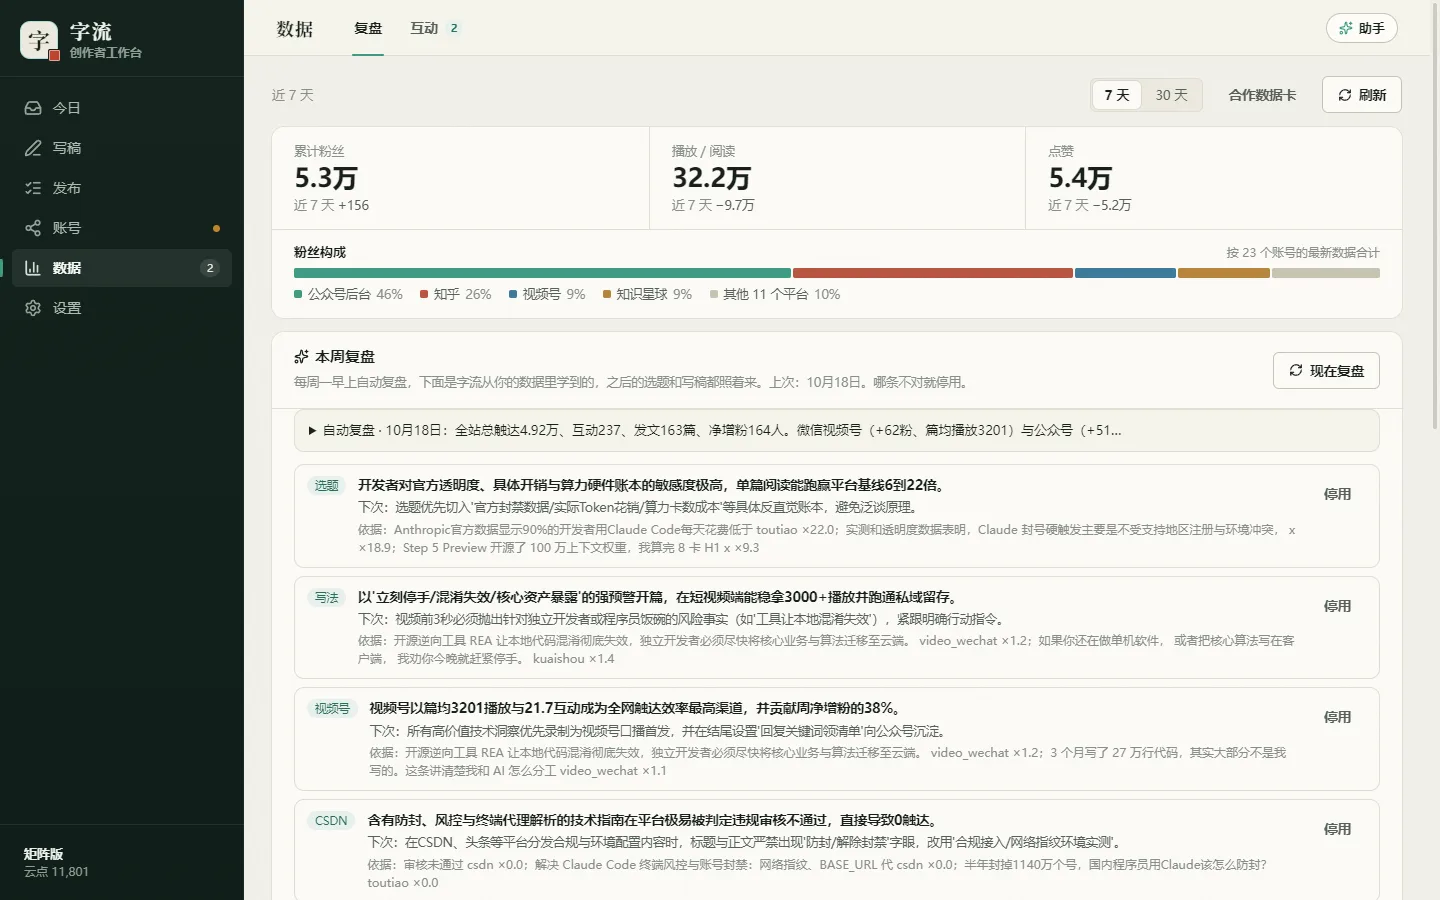Open the 互动 tab
Screen dimensions: 1440x900
pos(435,28)
